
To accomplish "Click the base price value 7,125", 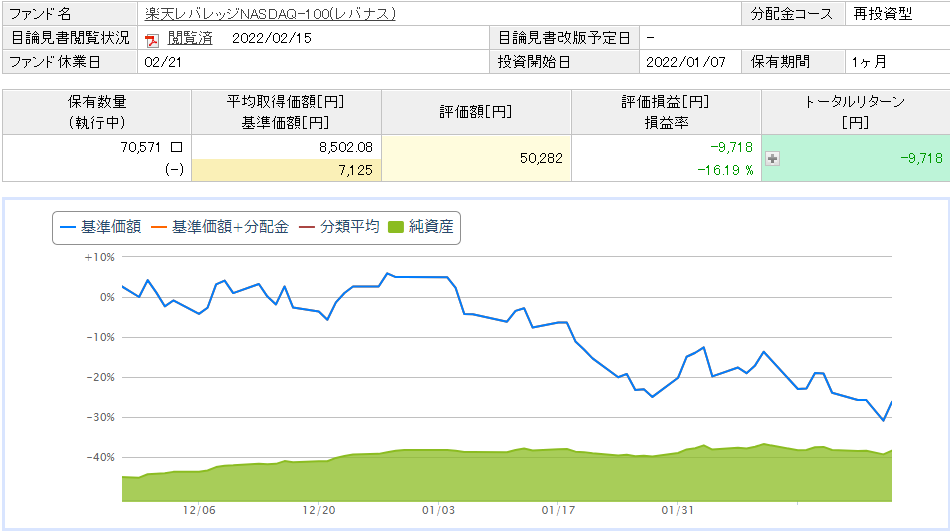I will pos(356,170).
